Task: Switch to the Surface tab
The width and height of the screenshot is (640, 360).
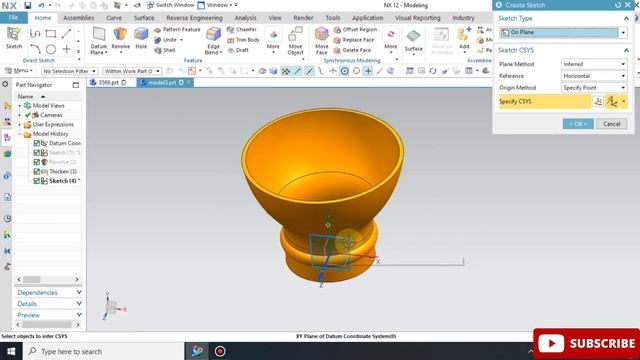Action: click(x=144, y=18)
